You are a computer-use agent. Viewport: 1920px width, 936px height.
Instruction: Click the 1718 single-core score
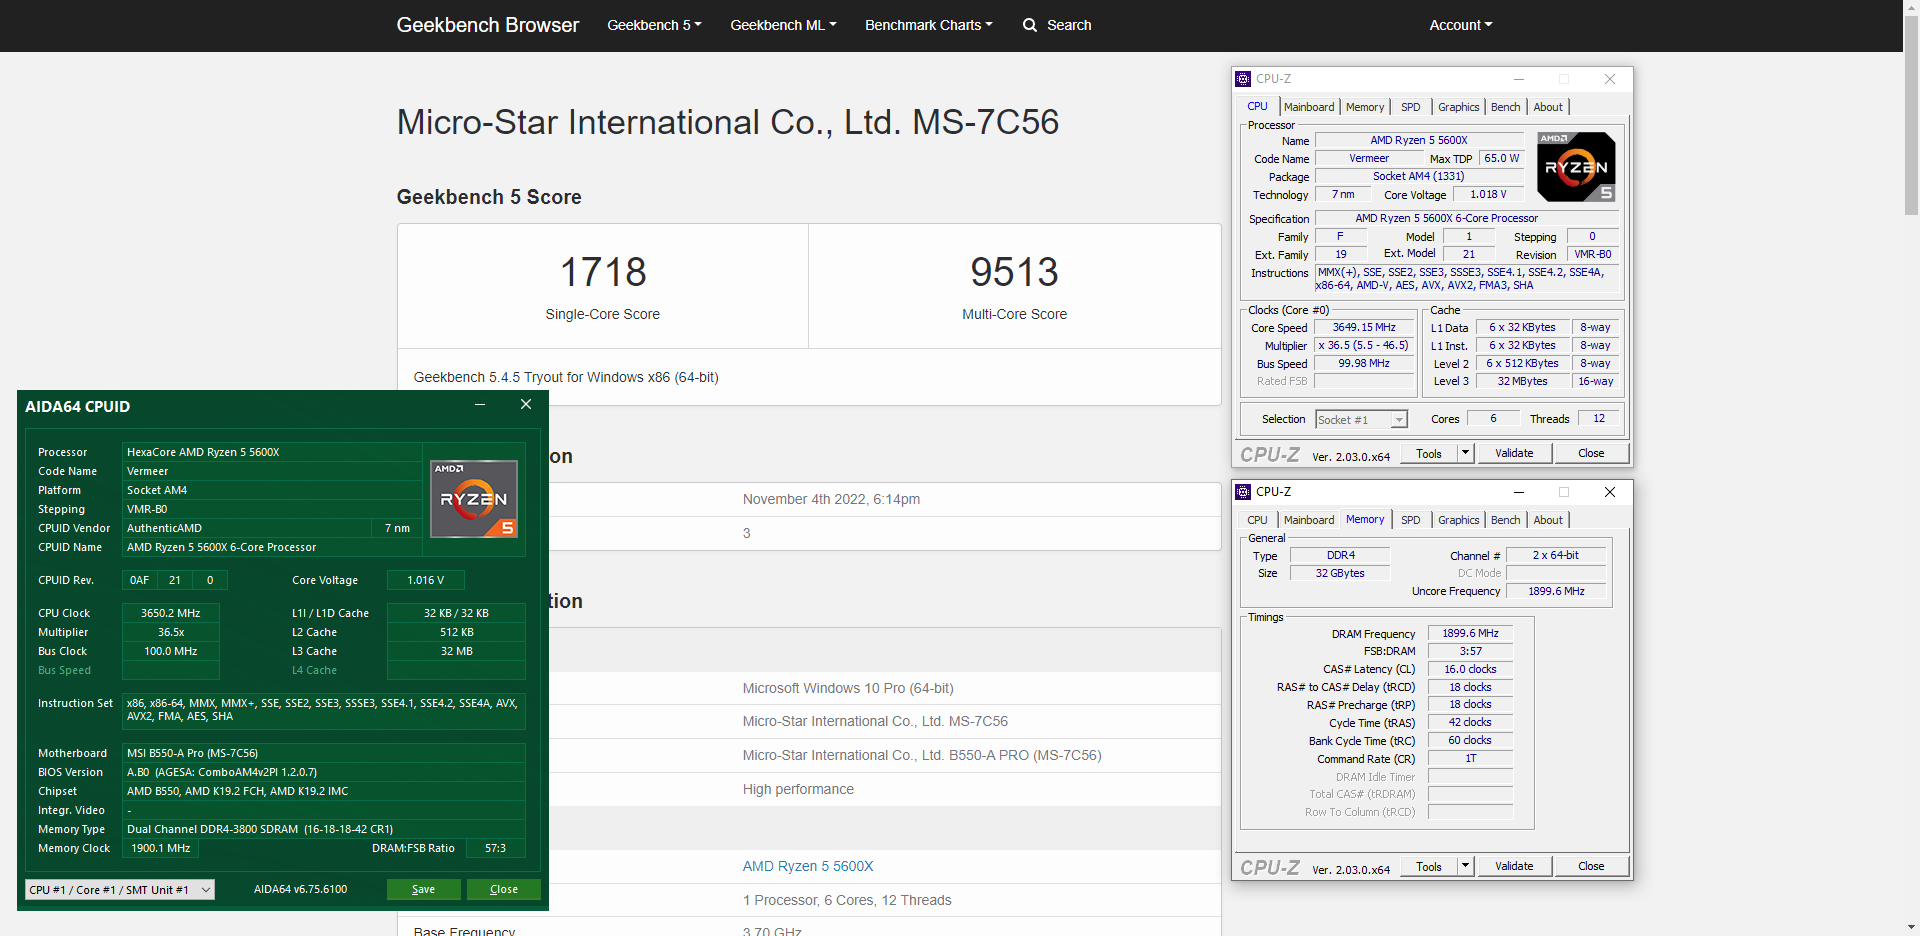[x=603, y=272]
